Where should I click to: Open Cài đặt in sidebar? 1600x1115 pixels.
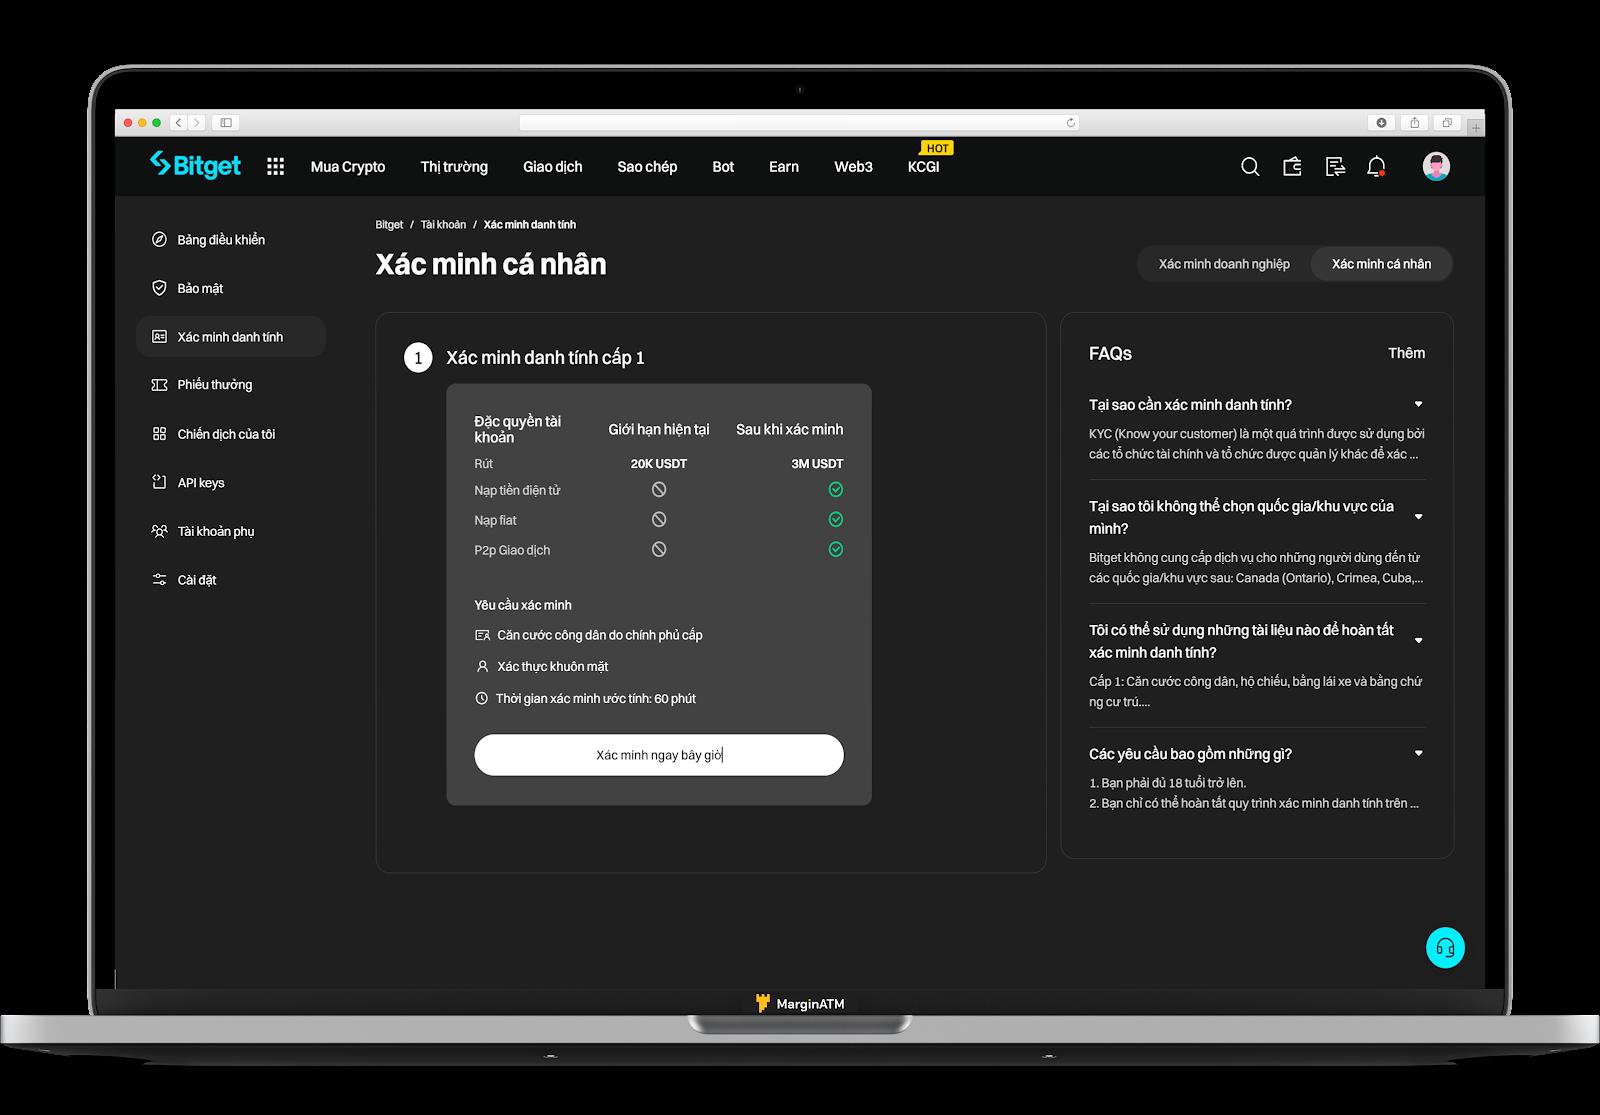point(184,580)
